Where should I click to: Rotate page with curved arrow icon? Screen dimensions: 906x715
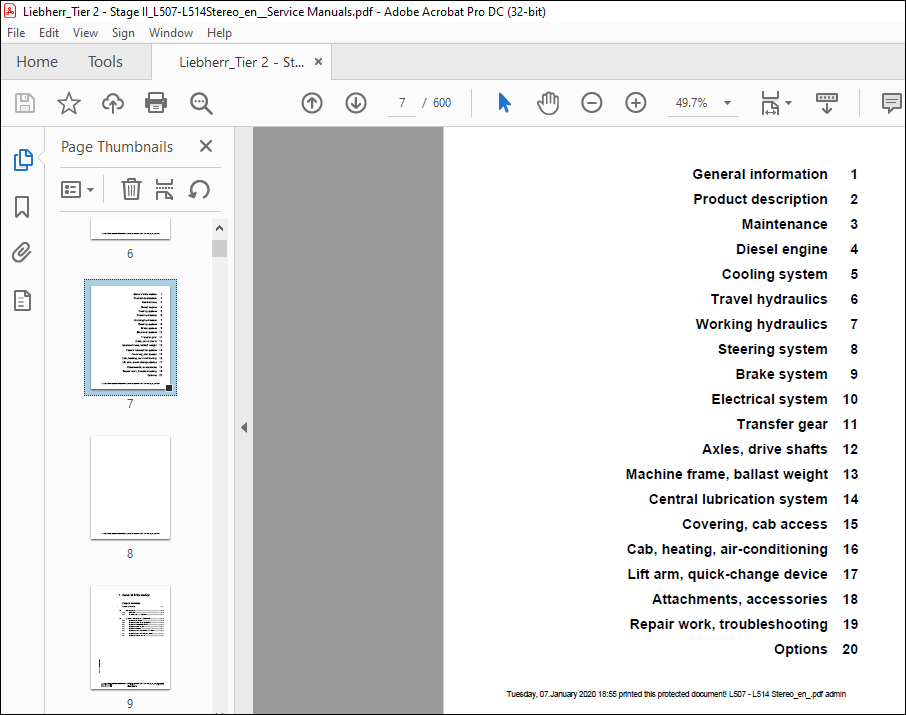pos(199,190)
